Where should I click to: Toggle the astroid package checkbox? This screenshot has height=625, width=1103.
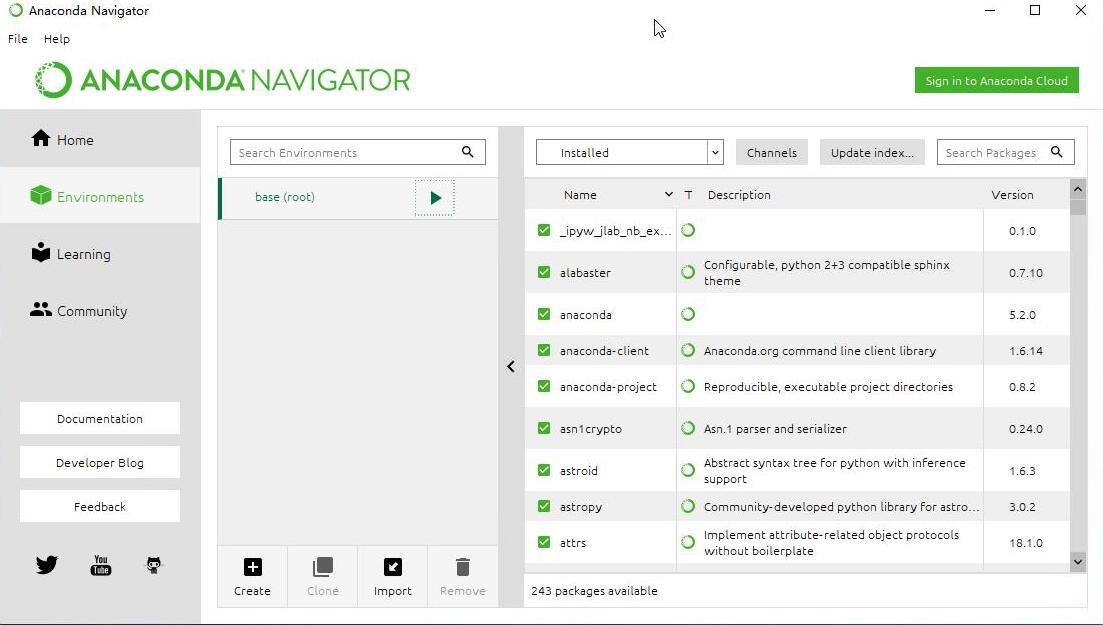point(544,470)
